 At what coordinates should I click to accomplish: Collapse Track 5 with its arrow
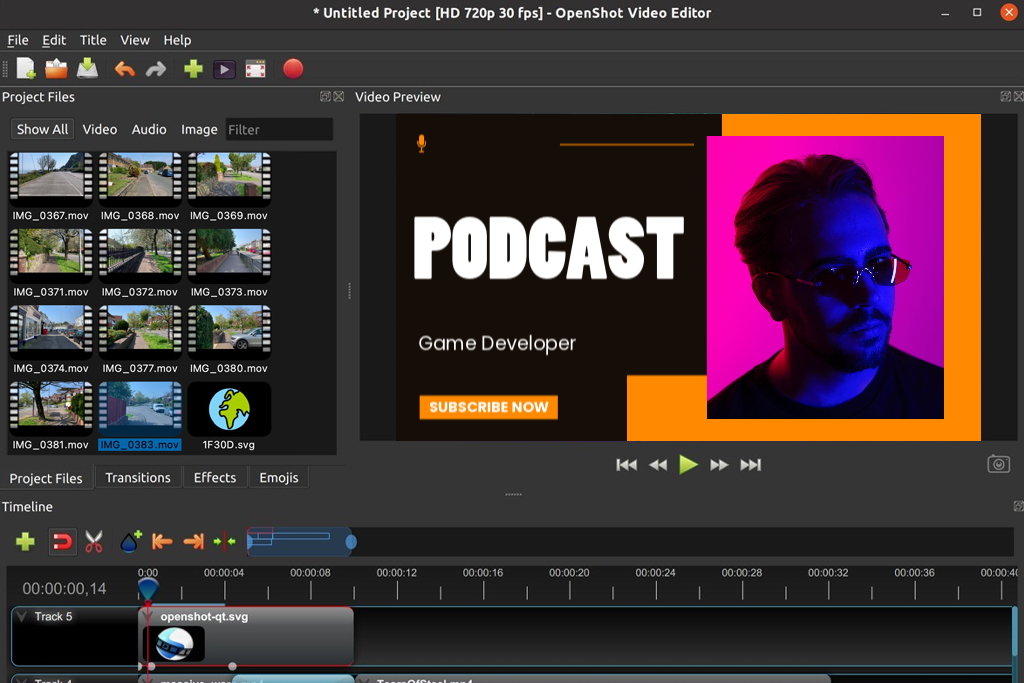[x=22, y=616]
